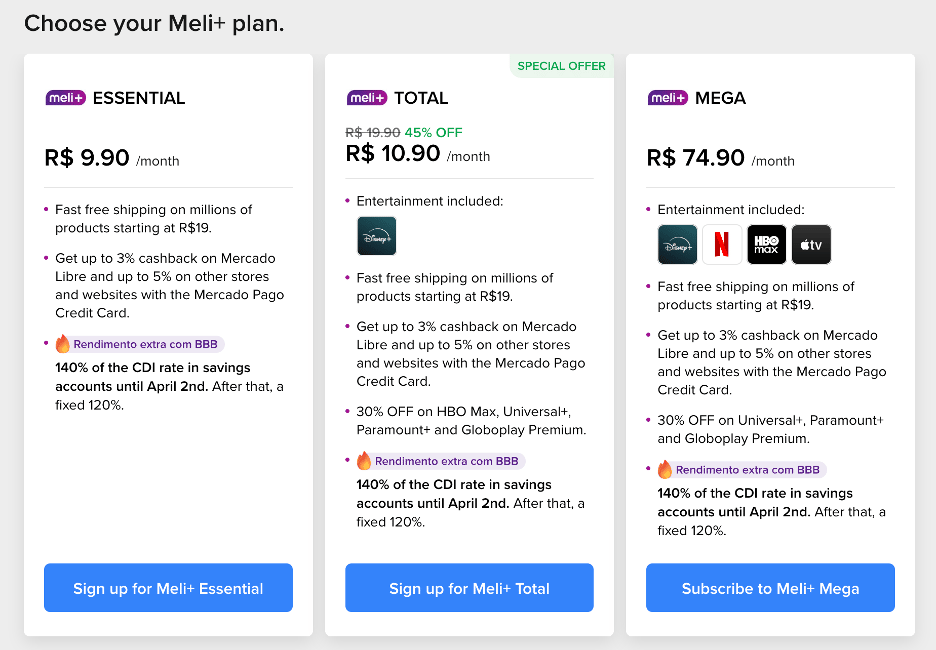Click Rendimento extra com BBB tag in Essential
This screenshot has width=936, height=650.
[x=140, y=344]
